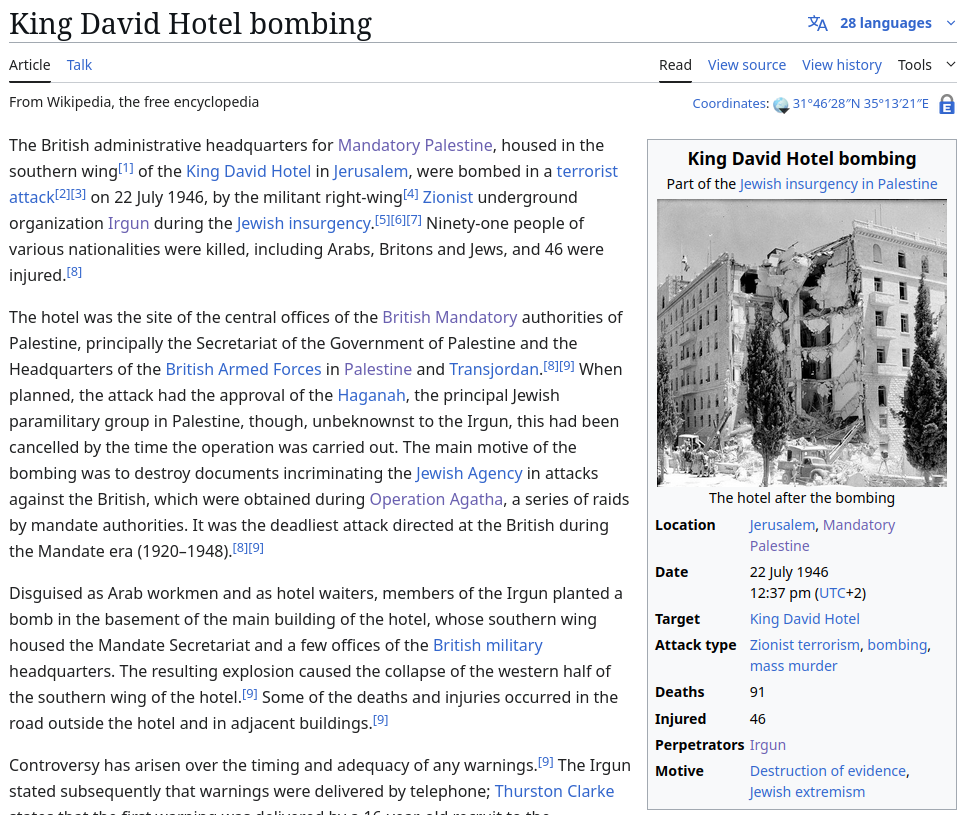
Task: Click the Jerusalem link in first paragraph
Action: 370,171
